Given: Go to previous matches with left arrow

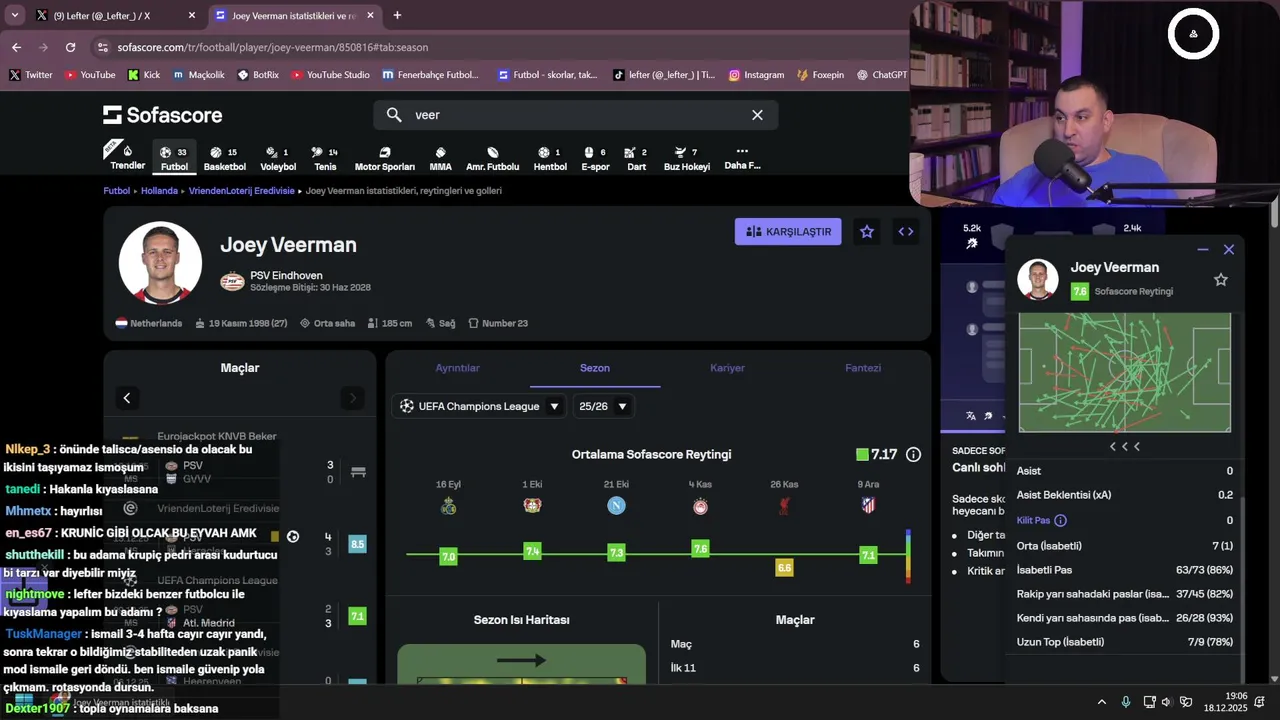Looking at the screenshot, I should pos(127,398).
